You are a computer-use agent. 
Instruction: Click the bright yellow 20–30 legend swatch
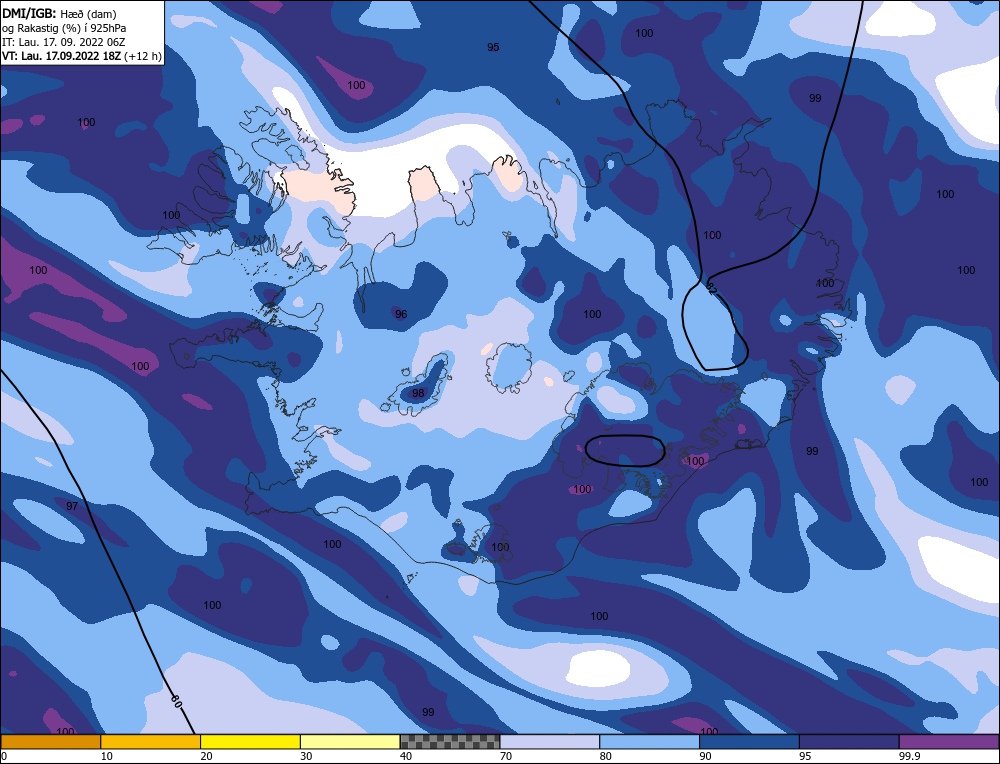(x=250, y=742)
